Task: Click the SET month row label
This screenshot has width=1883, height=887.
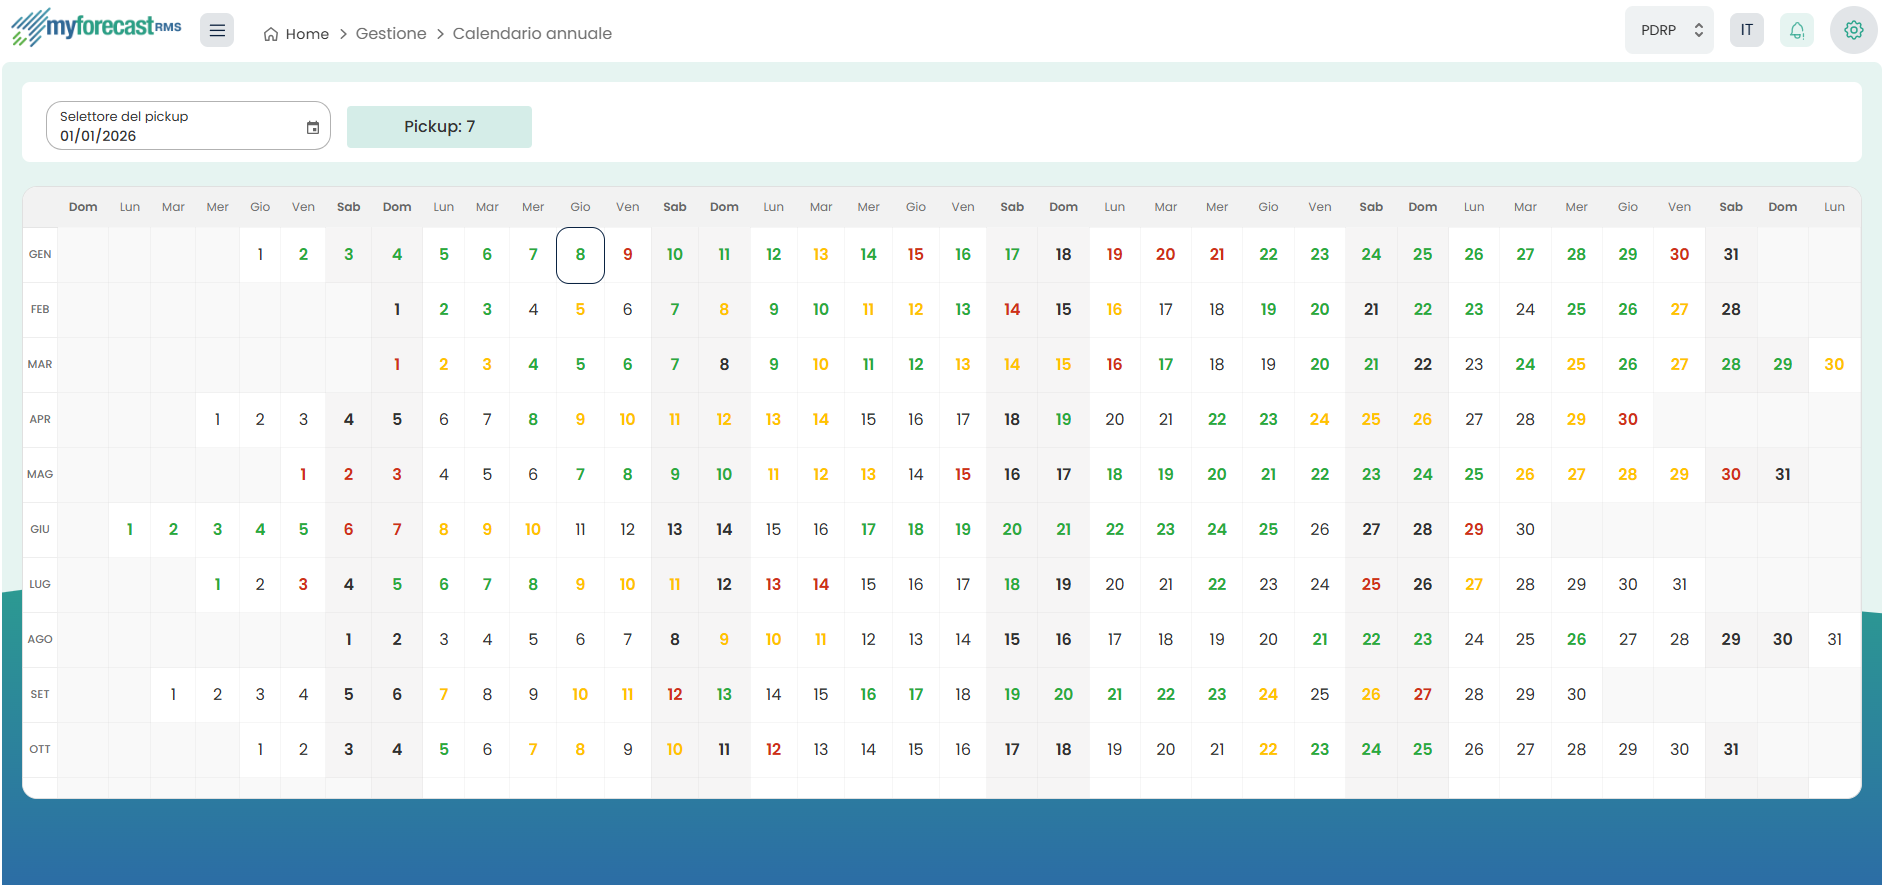Action: 40,695
